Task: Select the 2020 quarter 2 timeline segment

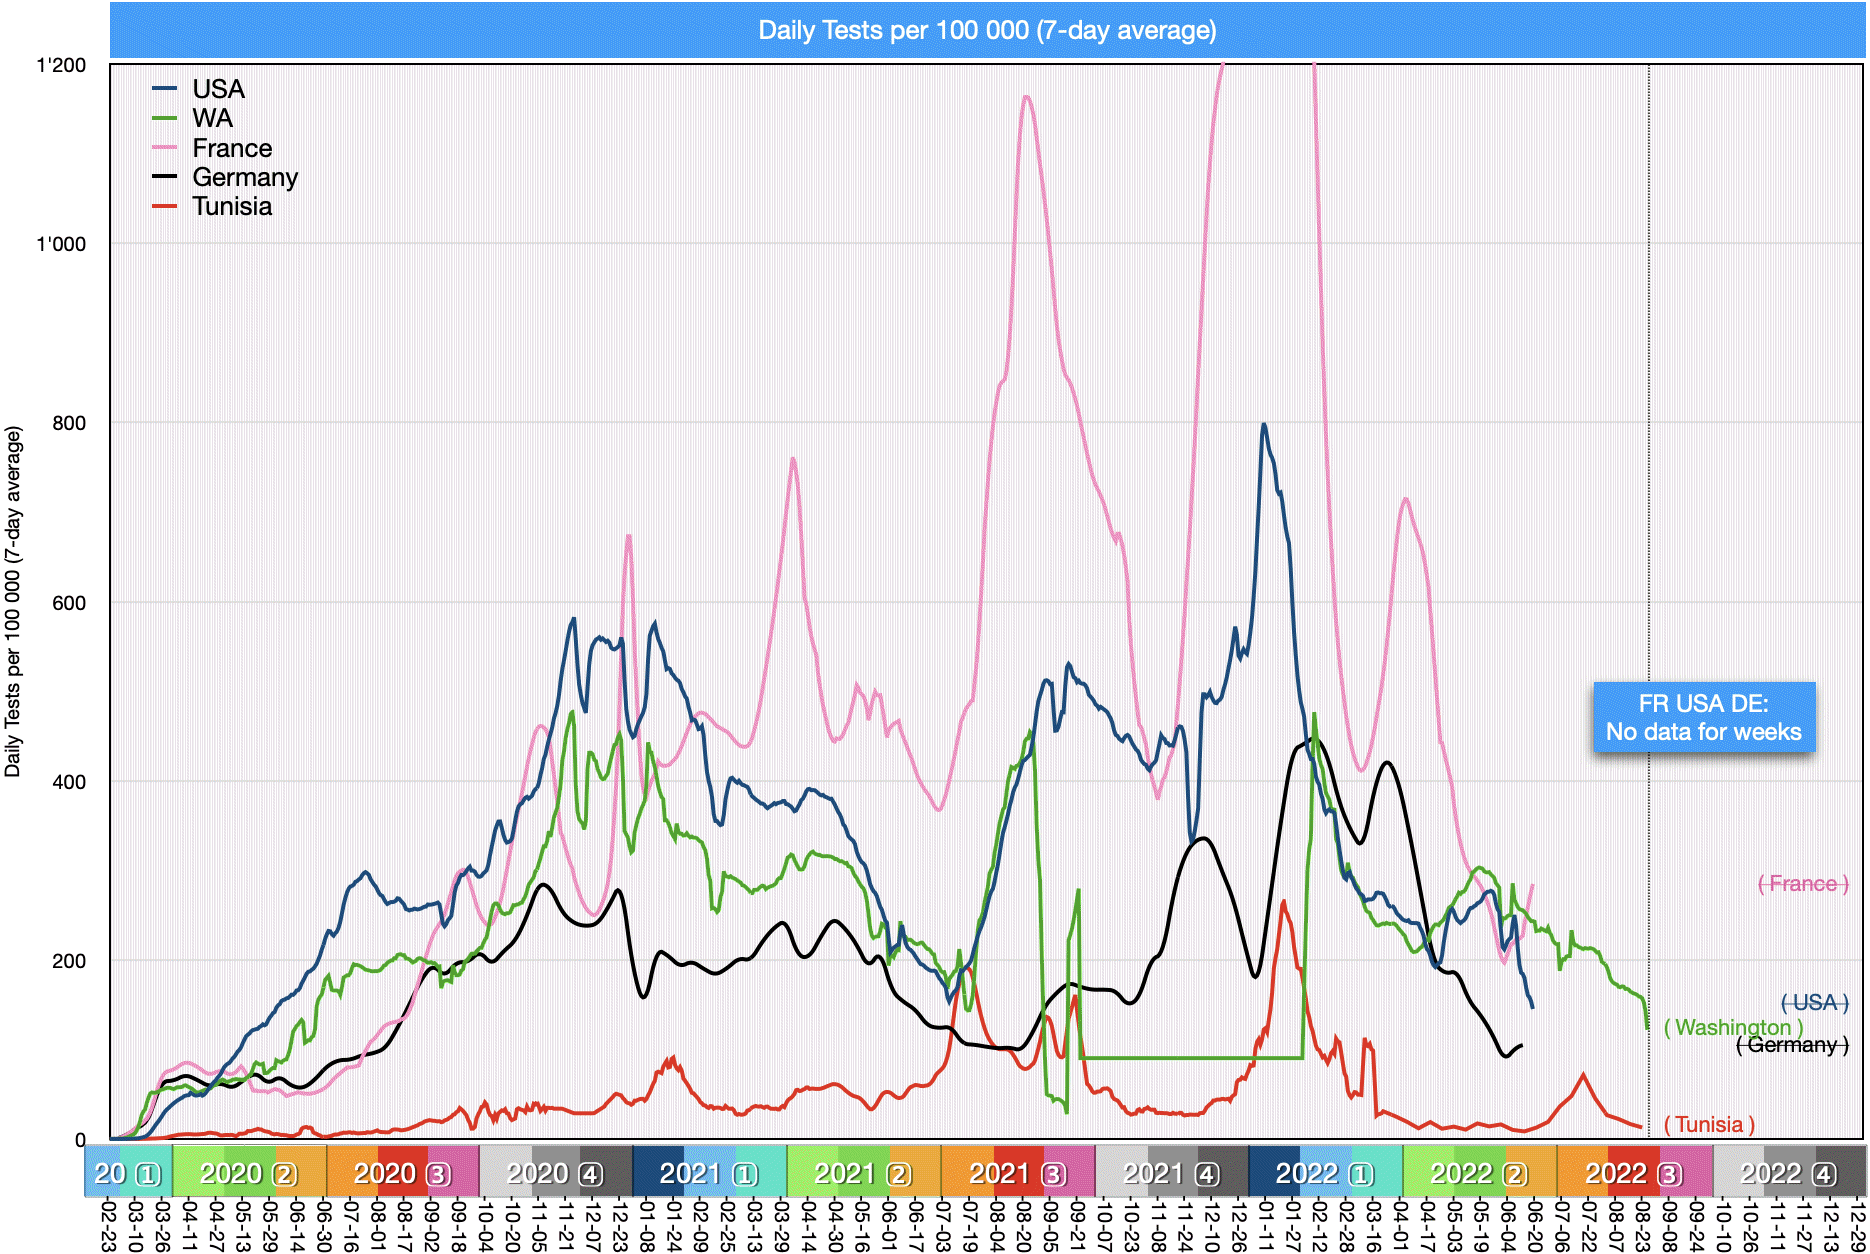Action: (x=249, y=1172)
